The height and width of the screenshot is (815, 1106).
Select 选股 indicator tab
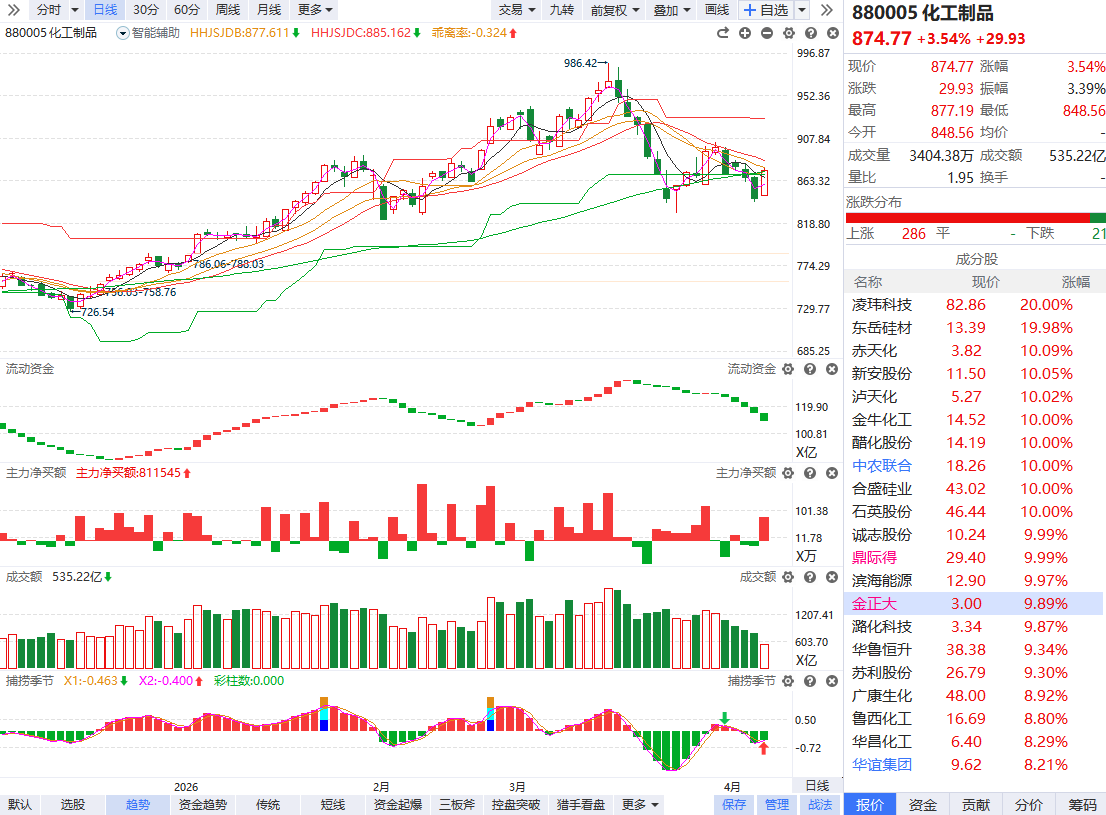coord(73,805)
